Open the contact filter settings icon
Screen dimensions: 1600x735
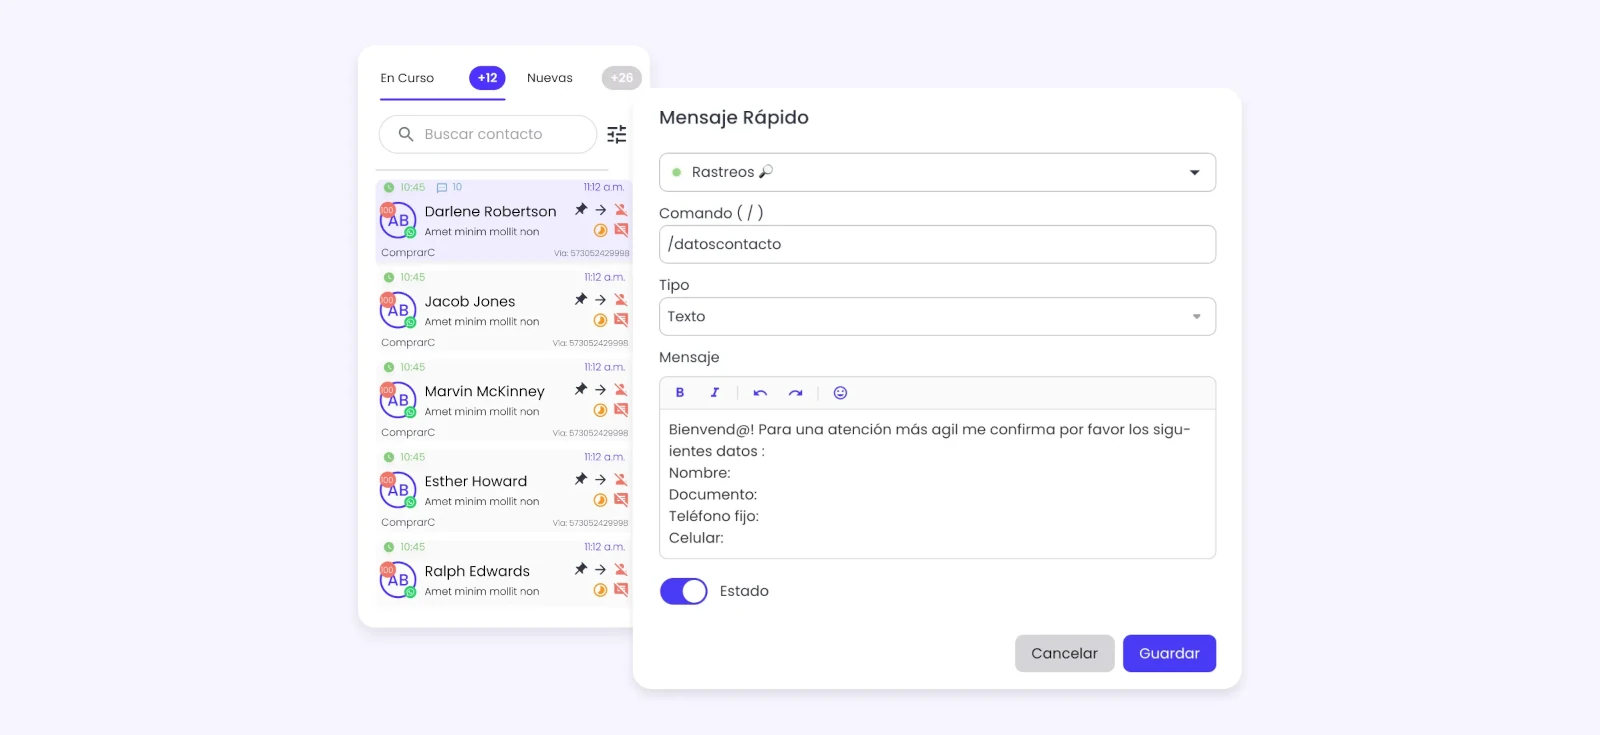click(x=617, y=134)
